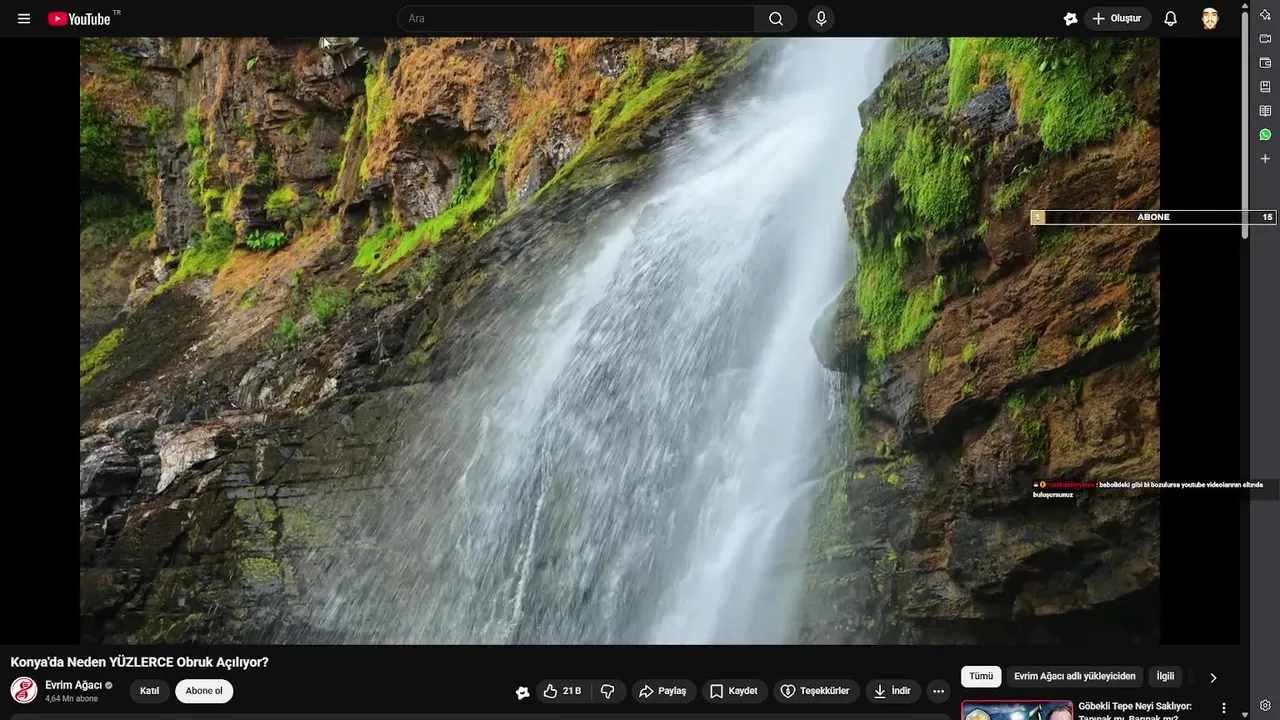Open the sparkle AI icon next to Oluştur
1280x720 pixels.
[1070, 19]
